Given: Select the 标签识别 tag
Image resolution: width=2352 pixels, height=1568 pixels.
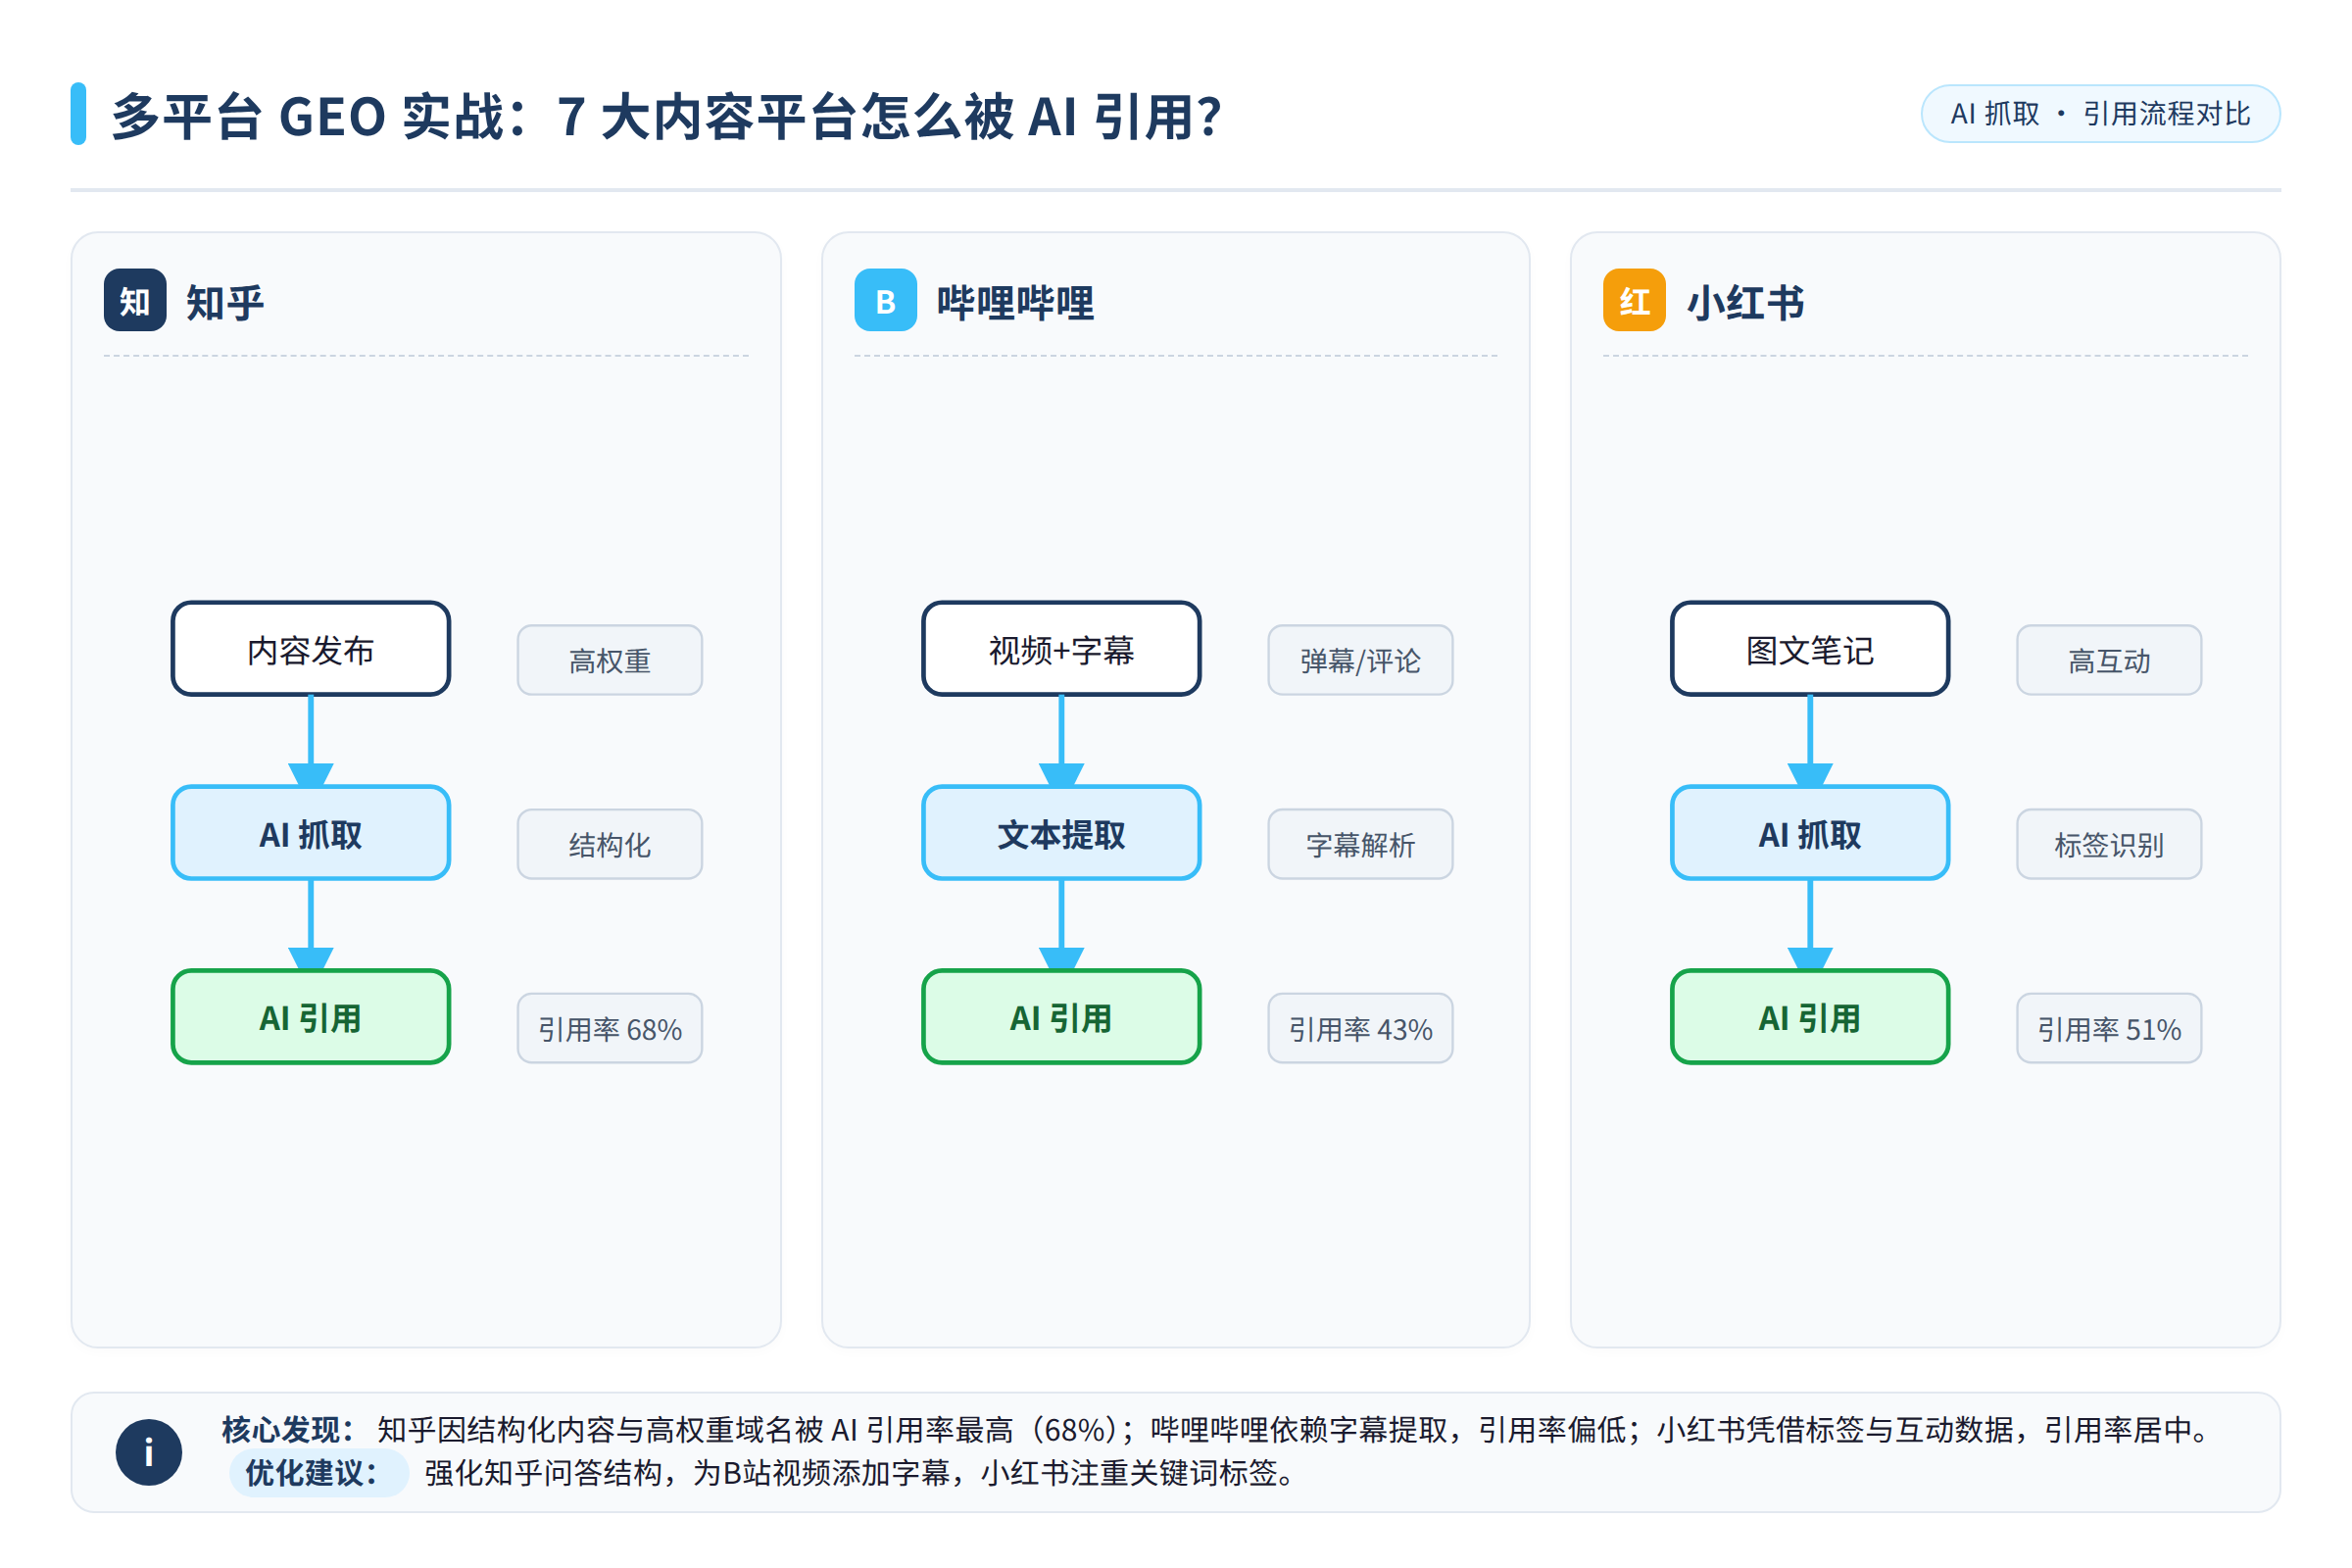Looking at the screenshot, I should [2109, 844].
